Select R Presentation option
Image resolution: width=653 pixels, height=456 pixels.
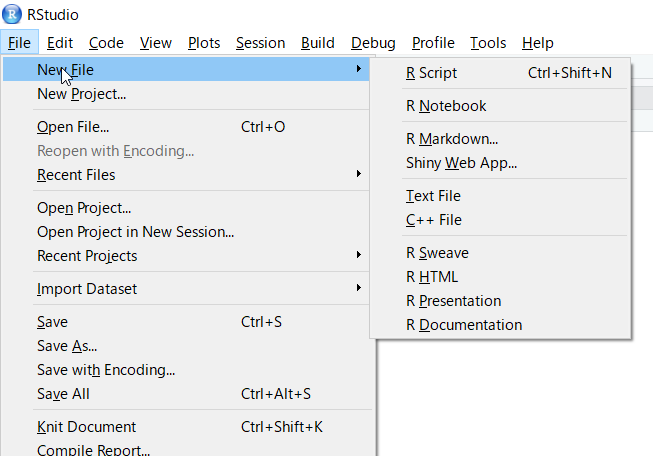[x=500, y=301]
